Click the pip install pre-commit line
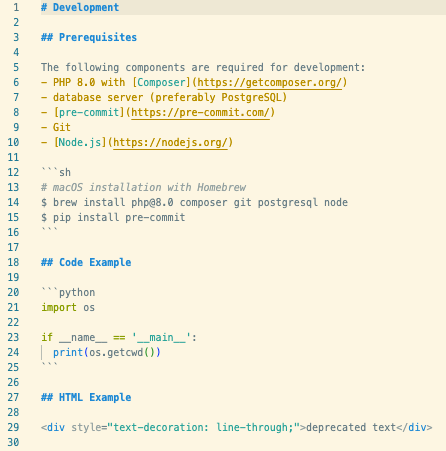Screen dimensions: 446x451 [113, 217]
